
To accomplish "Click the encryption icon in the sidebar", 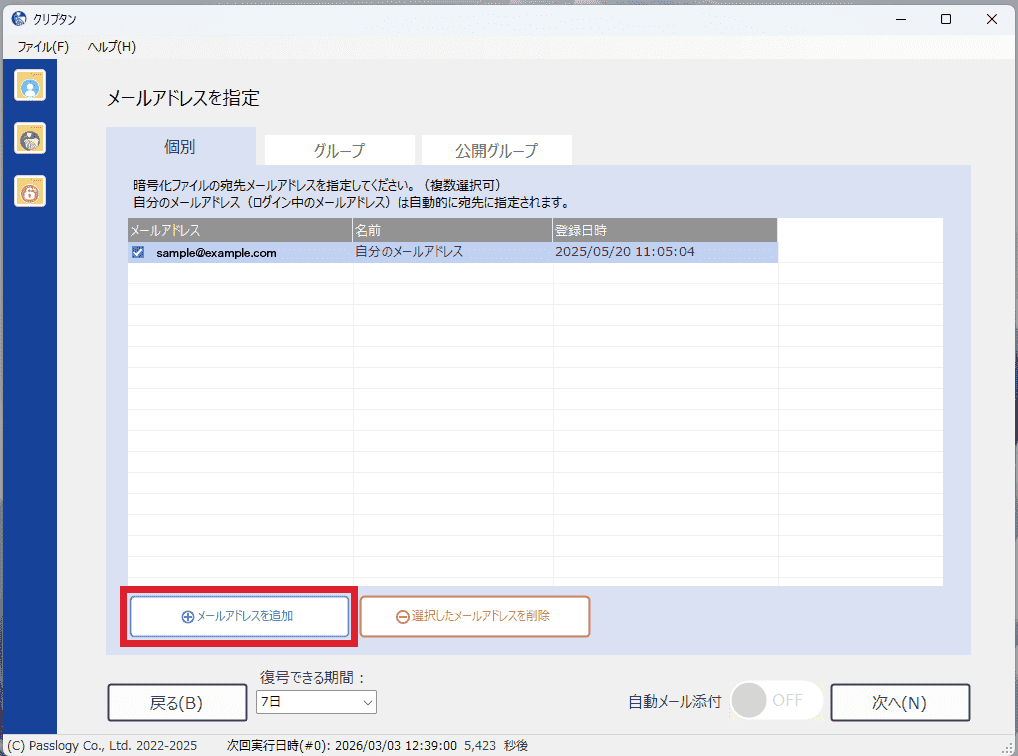I will pyautogui.click(x=30, y=138).
